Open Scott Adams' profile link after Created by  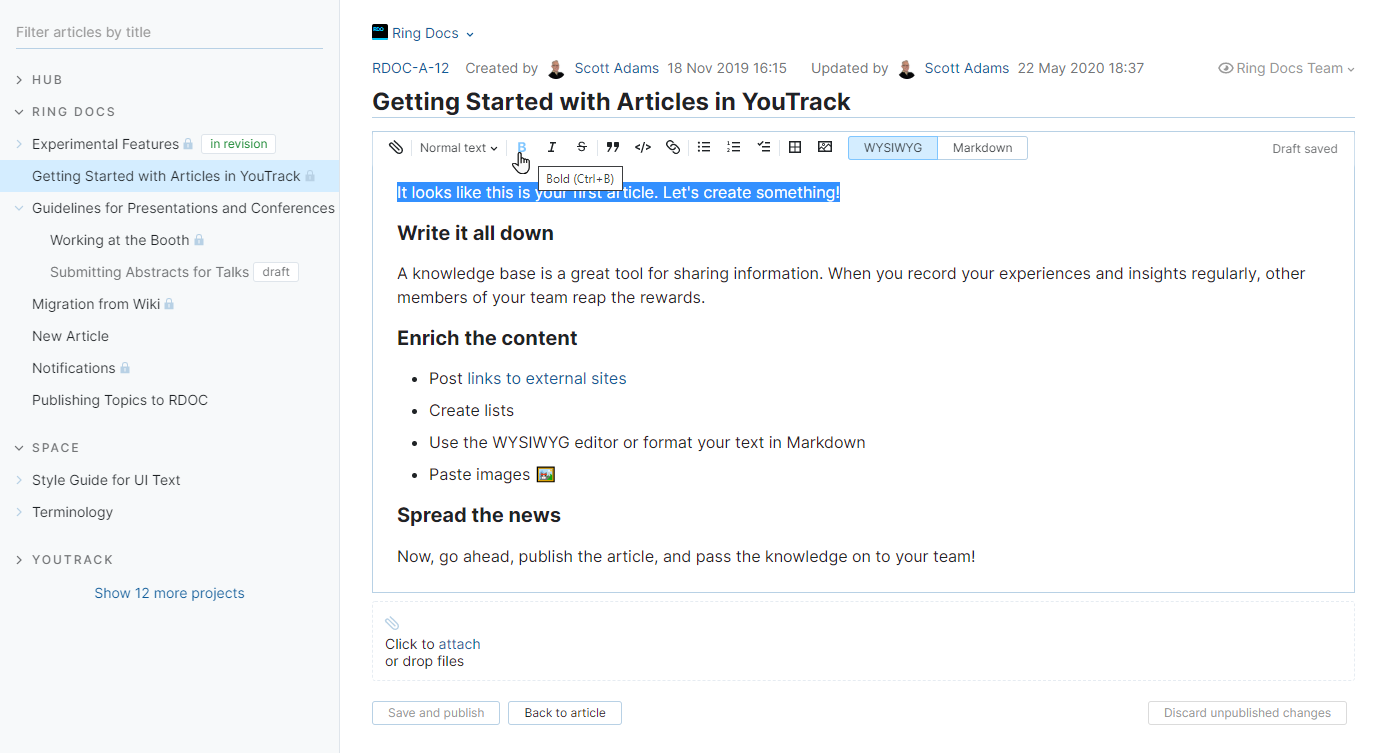(x=617, y=68)
